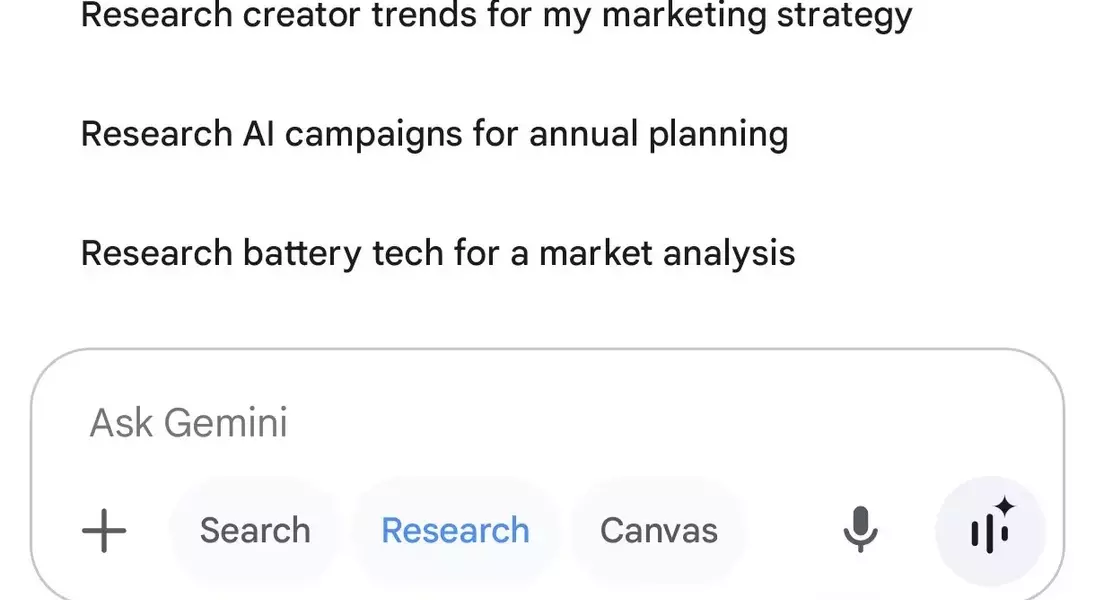1095x600 pixels.
Task: Disable the highlighted Research chip
Action: (x=455, y=530)
